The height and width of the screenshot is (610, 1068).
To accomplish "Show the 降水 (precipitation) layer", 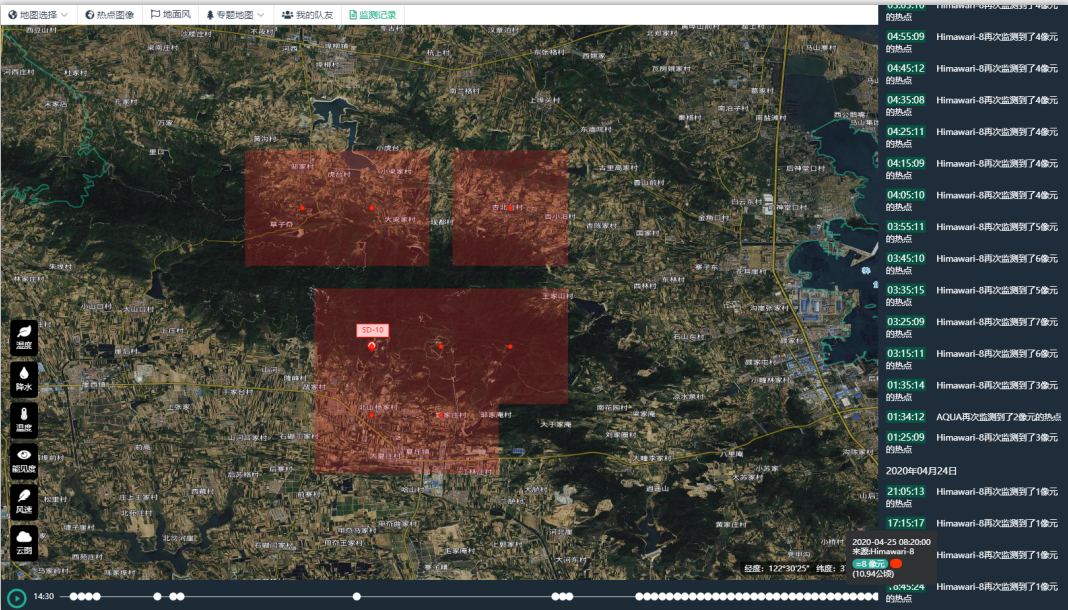I will click(x=24, y=378).
